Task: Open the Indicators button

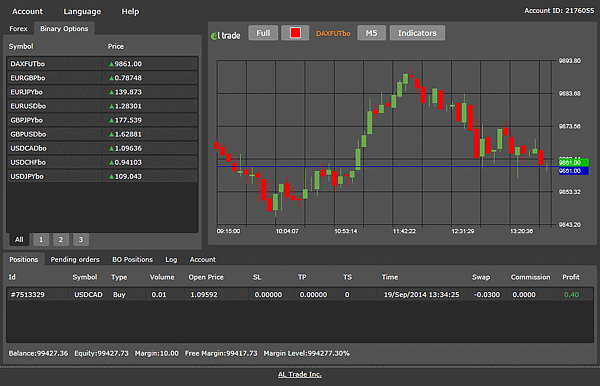Action: click(x=417, y=33)
